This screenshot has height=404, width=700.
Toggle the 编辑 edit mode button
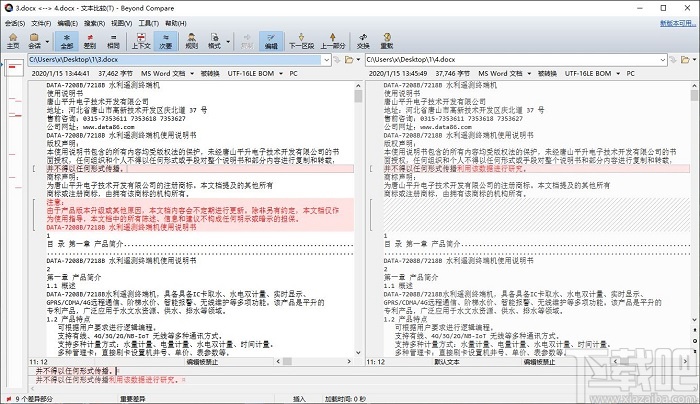click(271, 41)
